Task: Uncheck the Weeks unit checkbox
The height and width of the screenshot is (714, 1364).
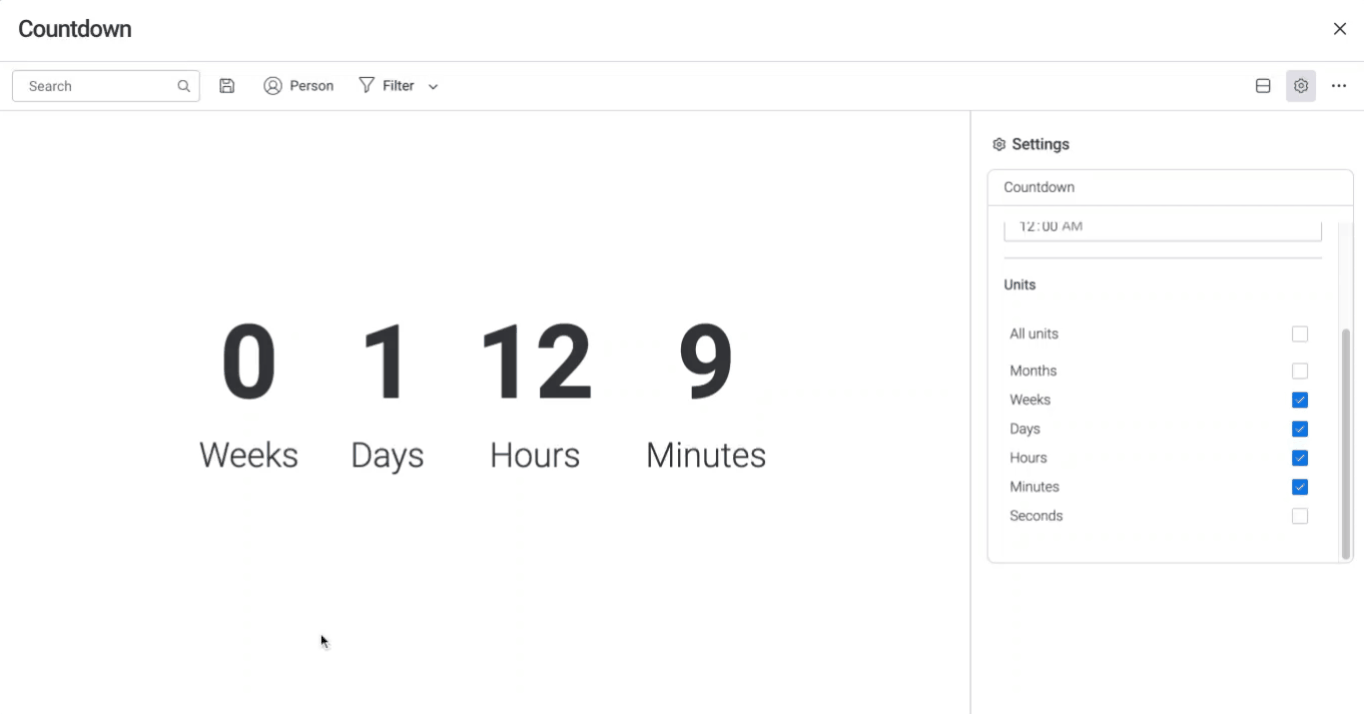Action: click(x=1300, y=400)
